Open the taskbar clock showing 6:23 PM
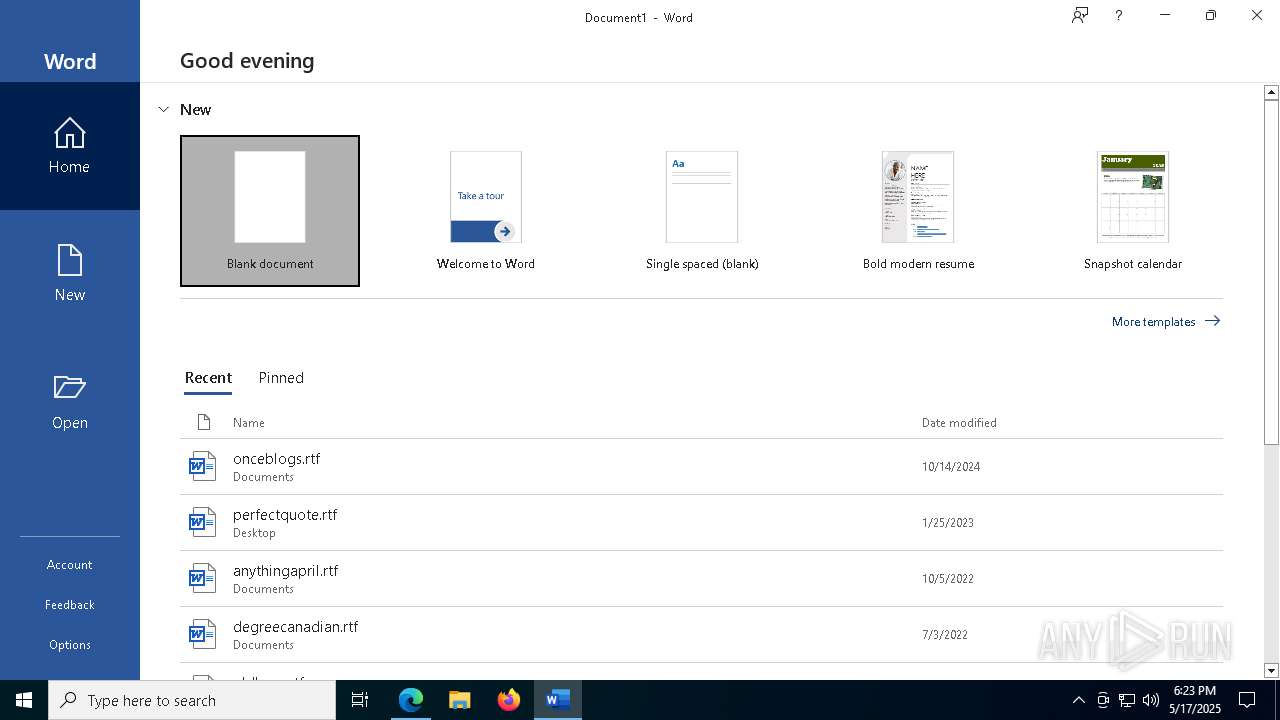The image size is (1280, 720). [x=1195, y=700]
